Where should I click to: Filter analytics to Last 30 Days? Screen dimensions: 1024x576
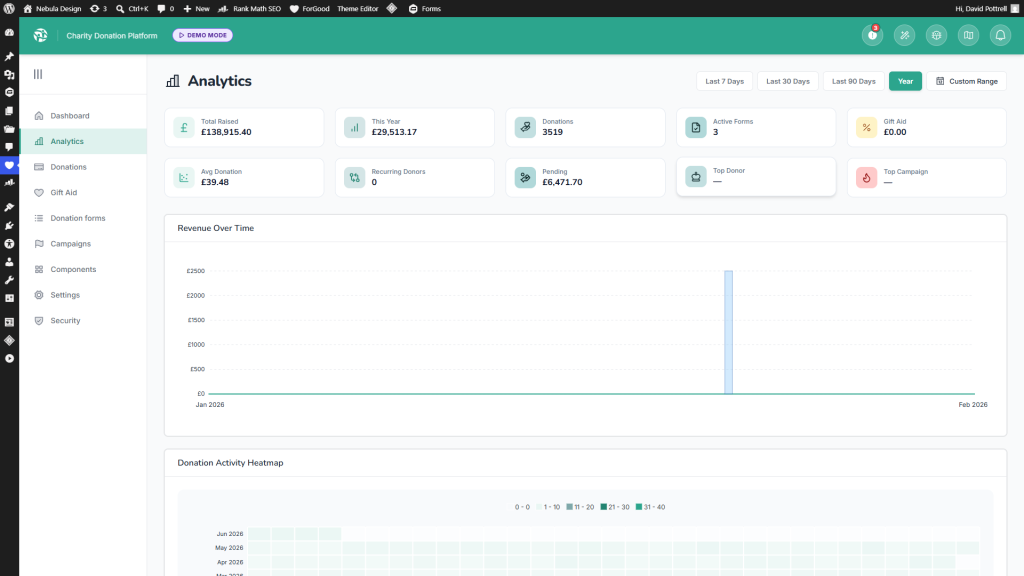[788, 81]
